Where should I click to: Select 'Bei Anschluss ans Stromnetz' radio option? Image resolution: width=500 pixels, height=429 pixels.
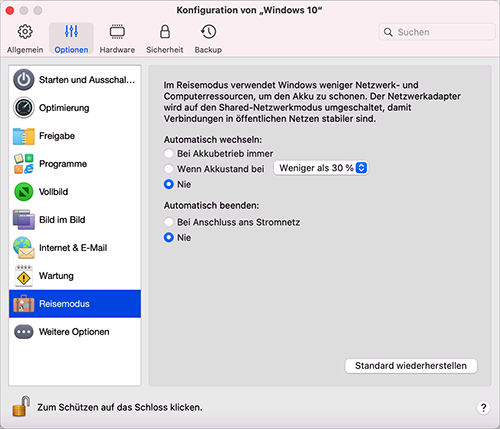[x=169, y=222]
